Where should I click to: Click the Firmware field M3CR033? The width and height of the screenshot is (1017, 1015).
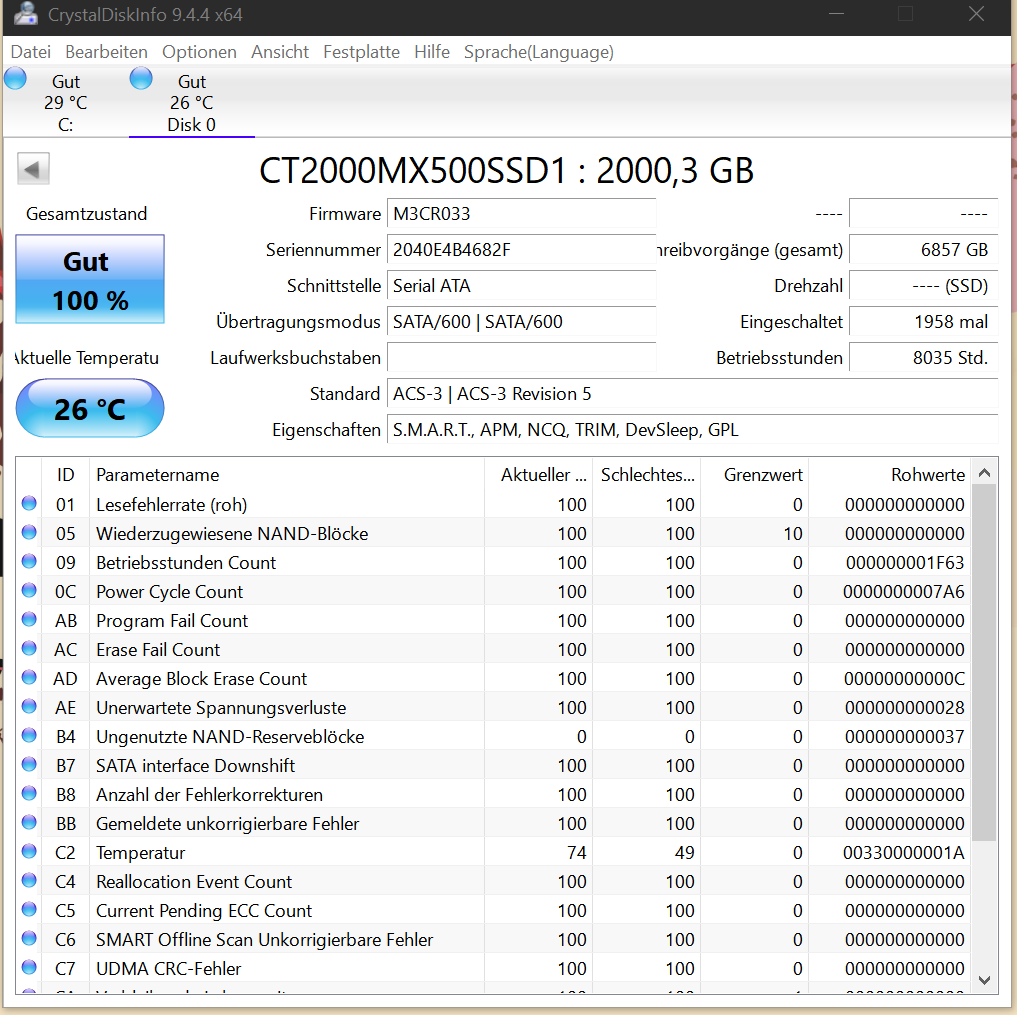[x=521, y=214]
